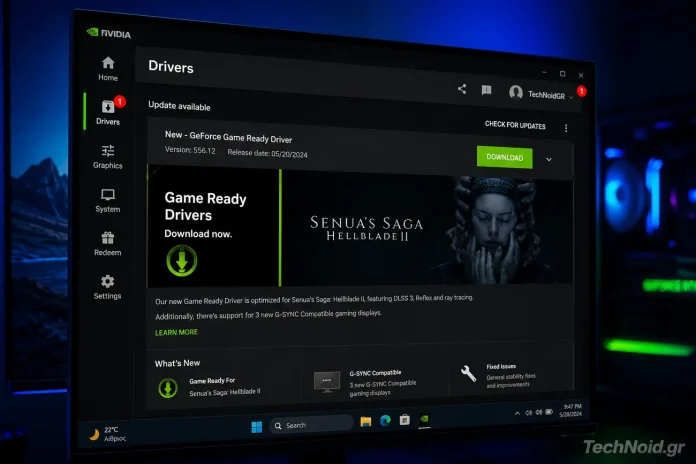Open the three-dot more options menu
Screen dimensions: 696x464
(x=566, y=128)
